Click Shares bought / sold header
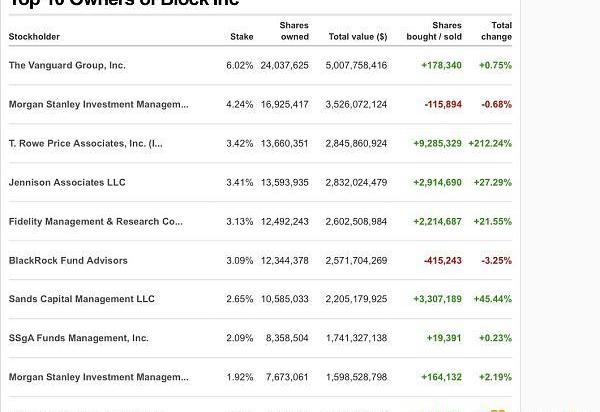600x412 pixels. coord(439,31)
